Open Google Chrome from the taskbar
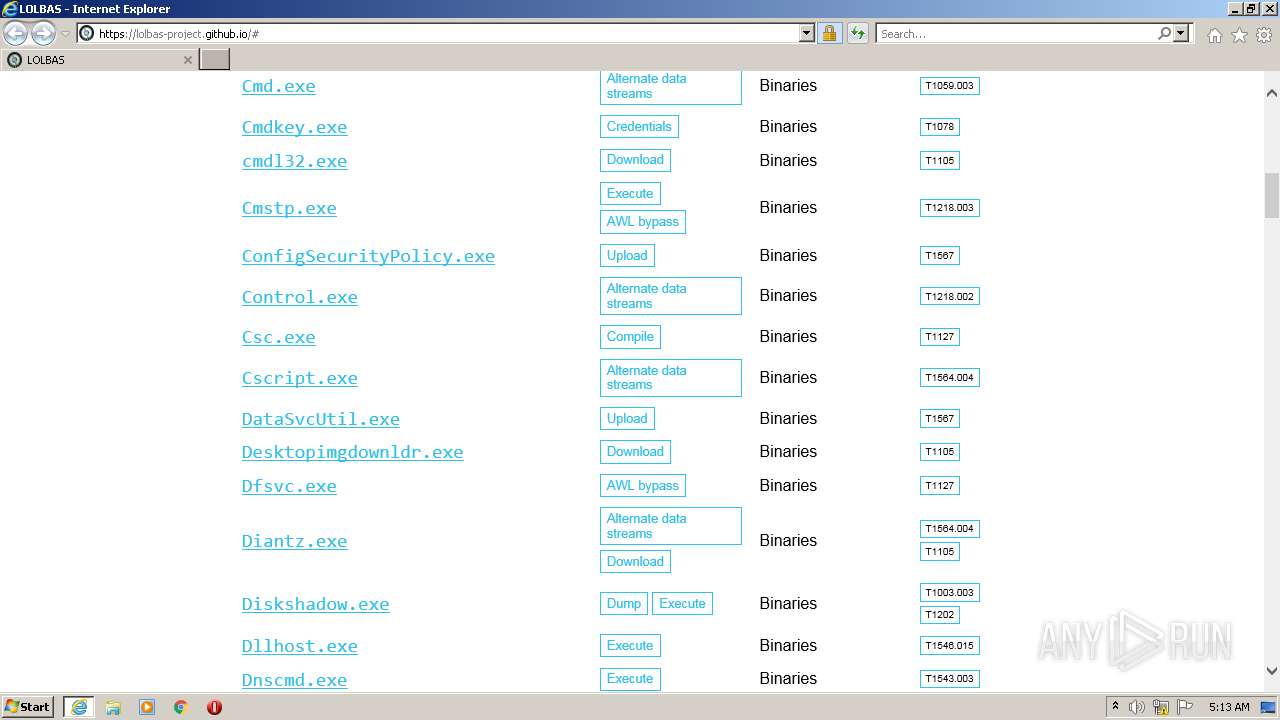The image size is (1280, 720). (x=181, y=707)
